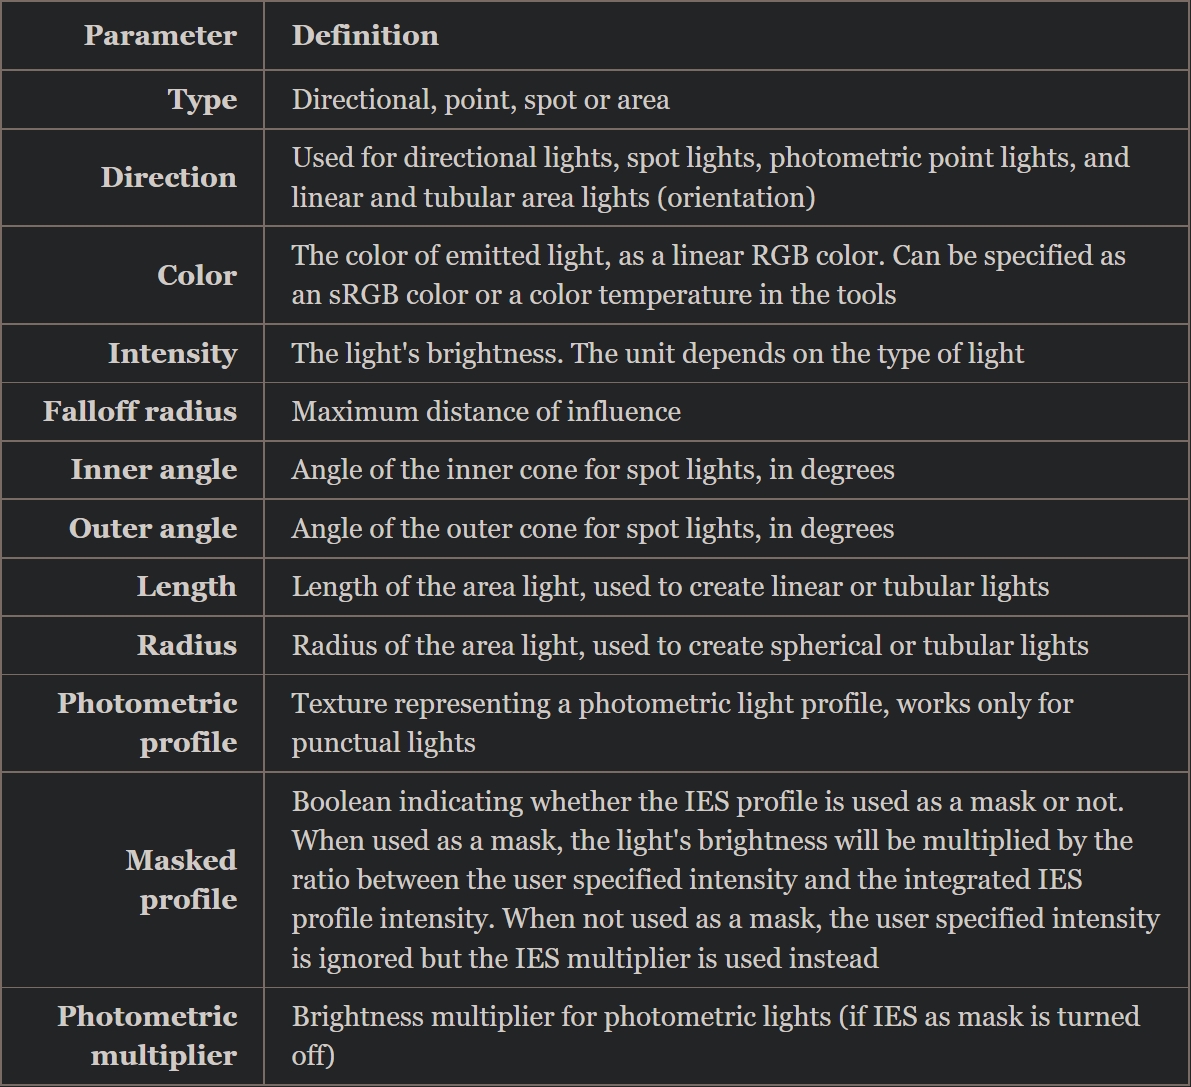Click the Direction parameter name

pyautogui.click(x=168, y=178)
